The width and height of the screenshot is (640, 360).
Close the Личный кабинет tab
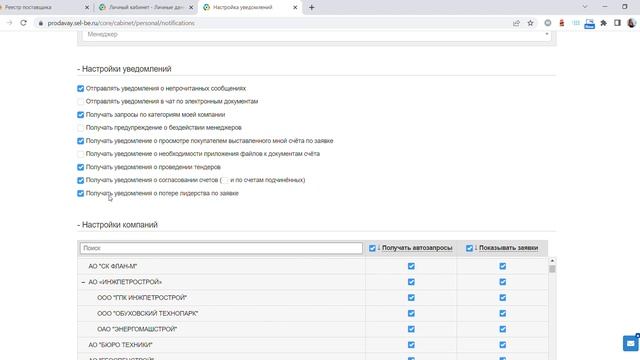191,7
